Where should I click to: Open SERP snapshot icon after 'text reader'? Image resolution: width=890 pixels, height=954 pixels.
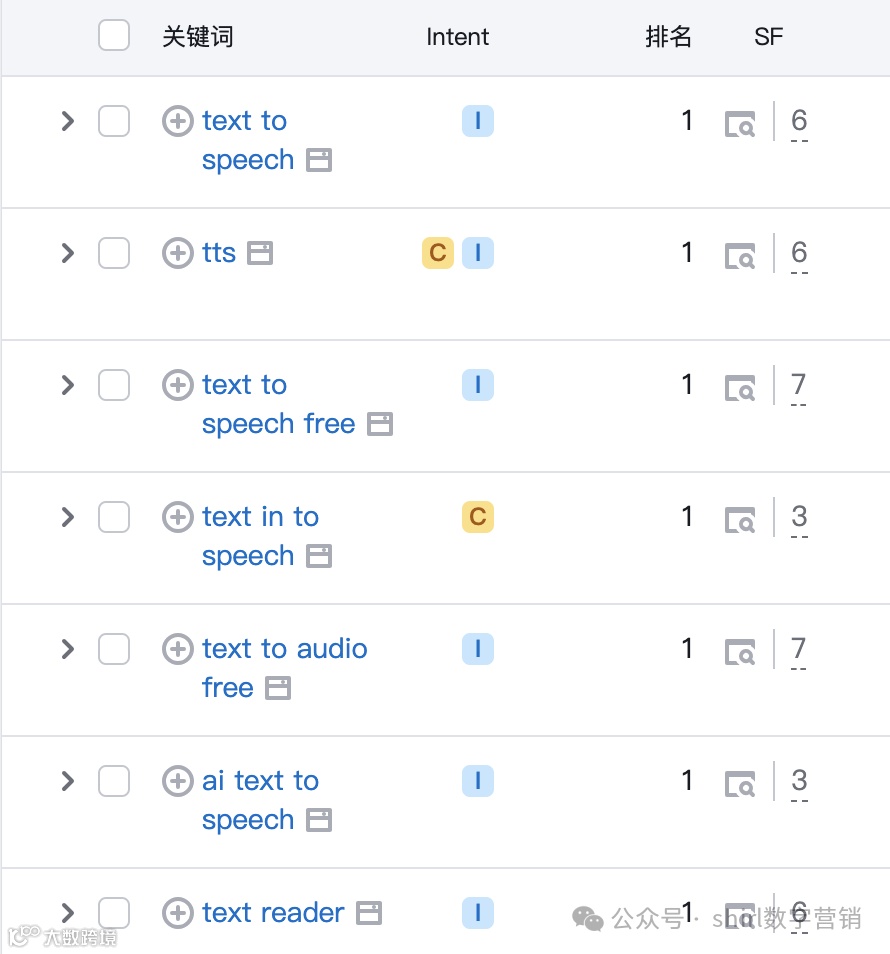click(369, 913)
